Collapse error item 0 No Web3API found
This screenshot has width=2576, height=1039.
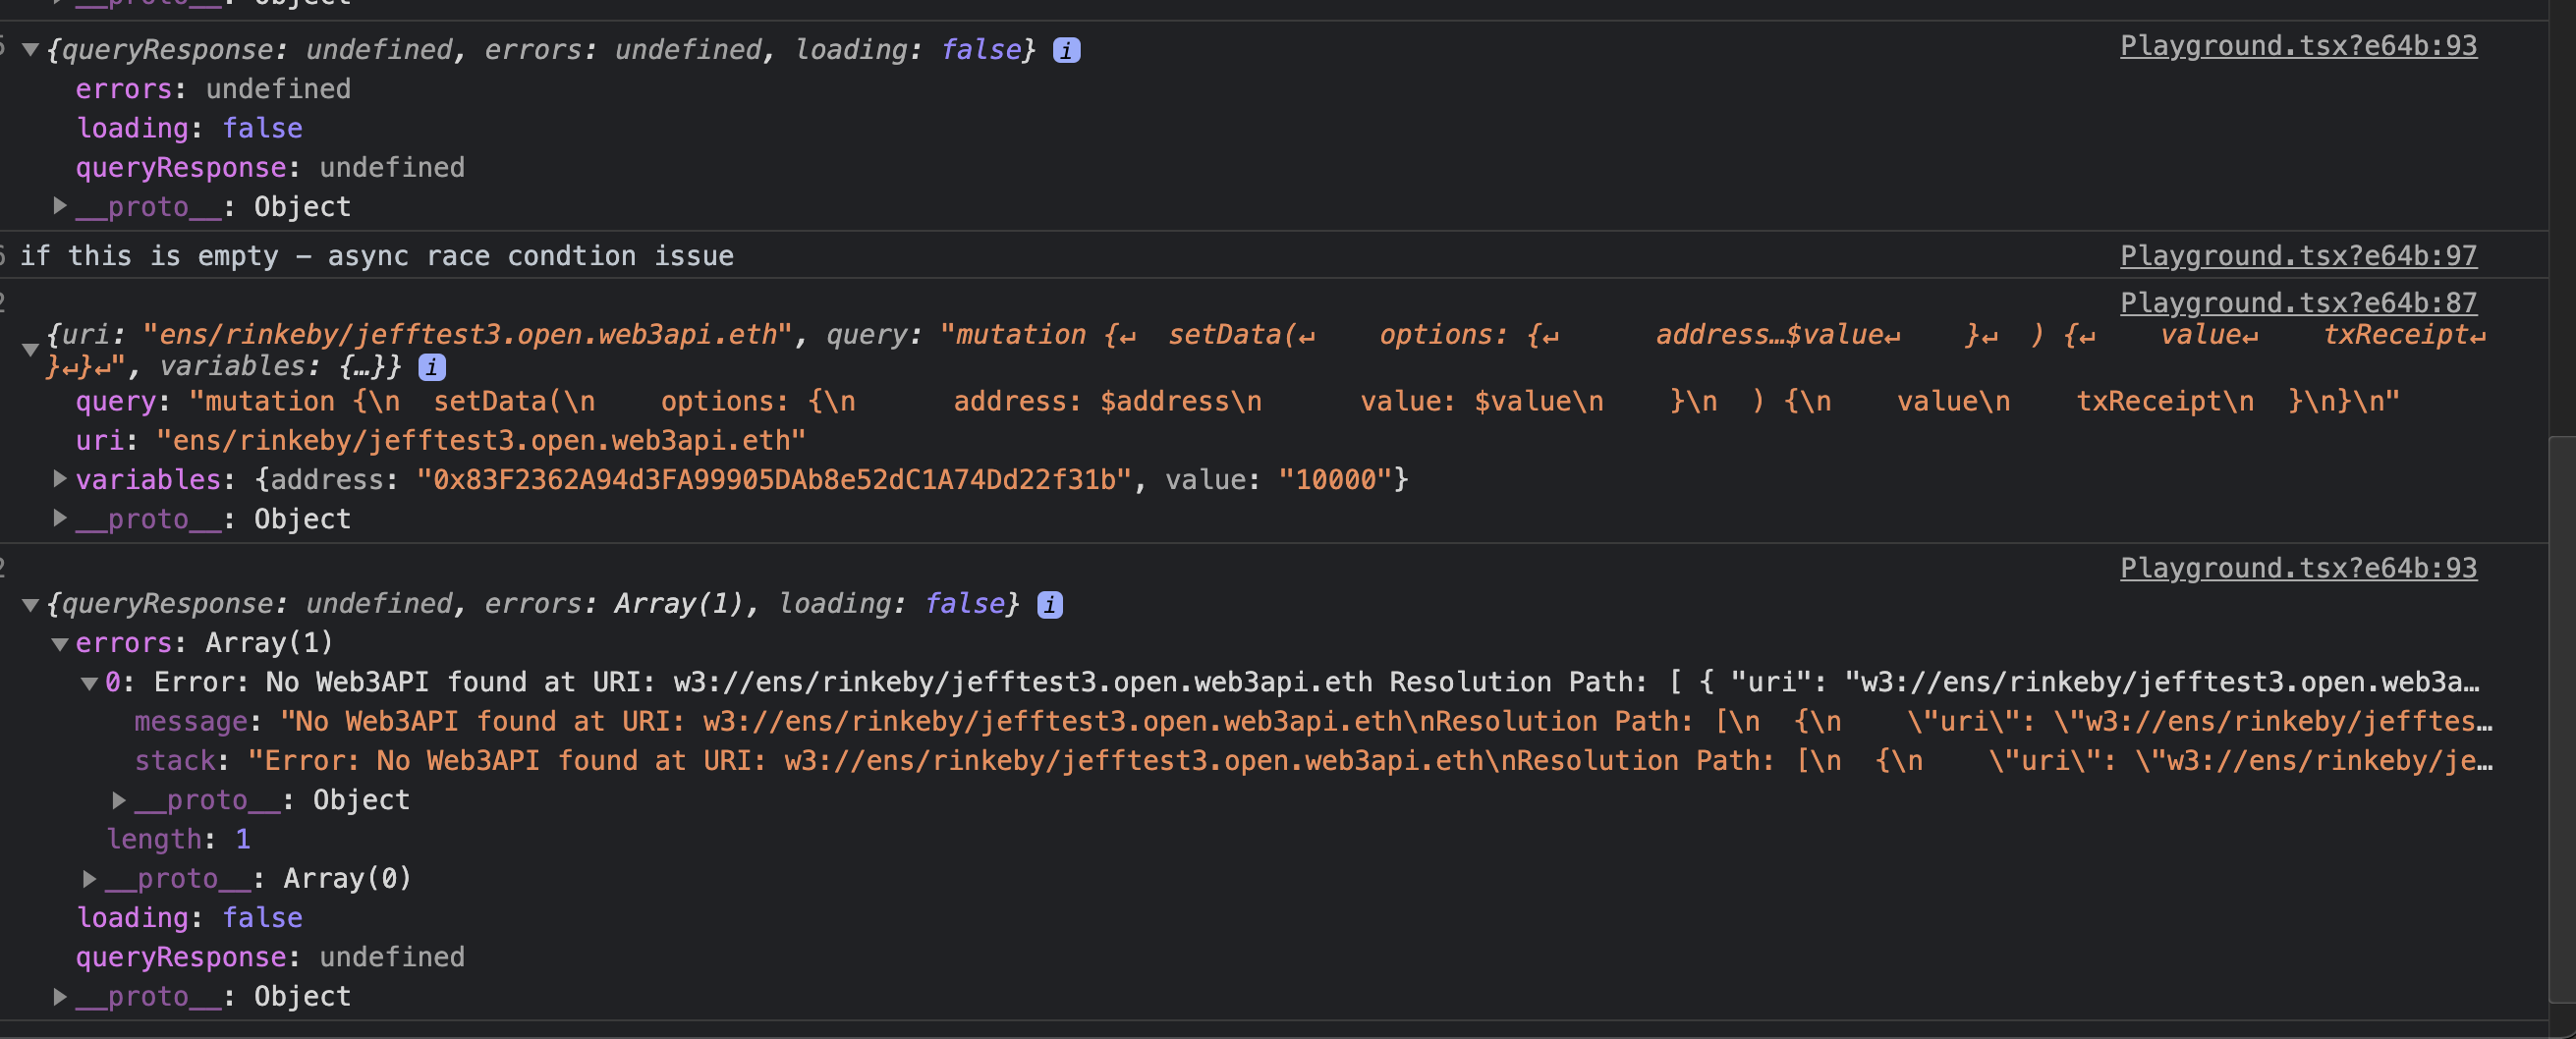click(89, 683)
